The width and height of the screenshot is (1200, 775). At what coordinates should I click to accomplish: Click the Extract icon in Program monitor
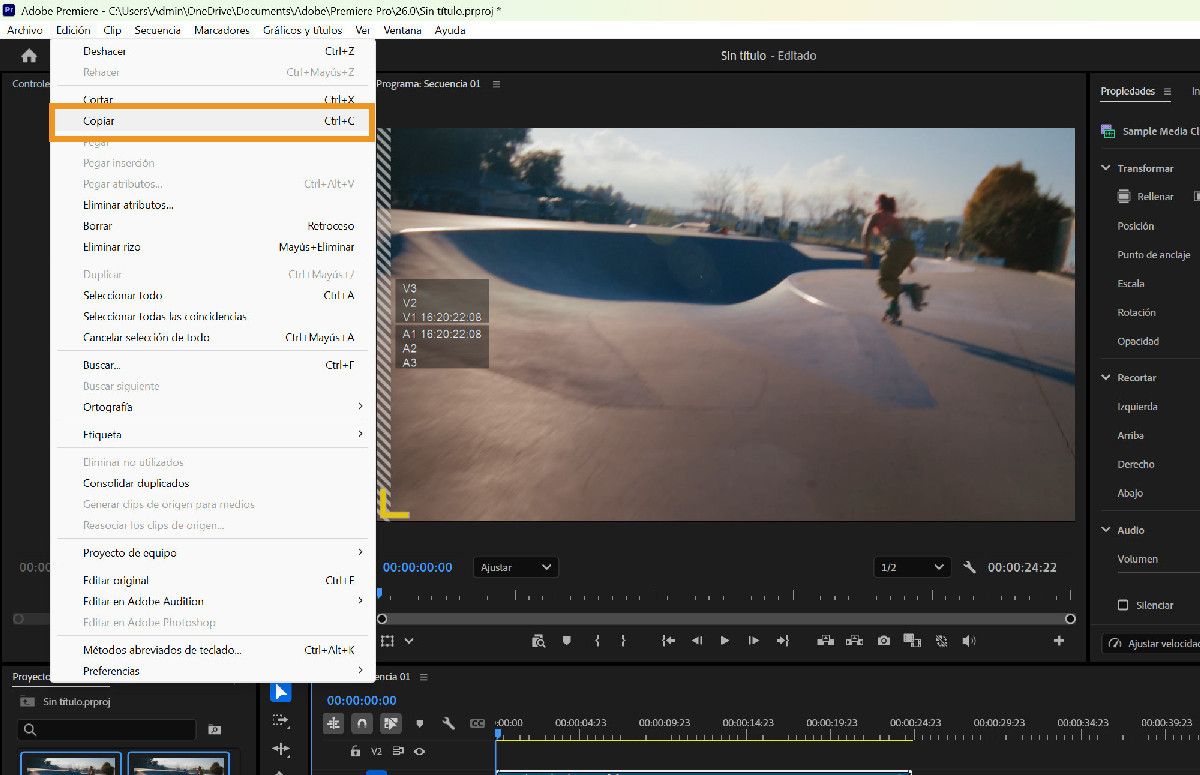click(855, 641)
